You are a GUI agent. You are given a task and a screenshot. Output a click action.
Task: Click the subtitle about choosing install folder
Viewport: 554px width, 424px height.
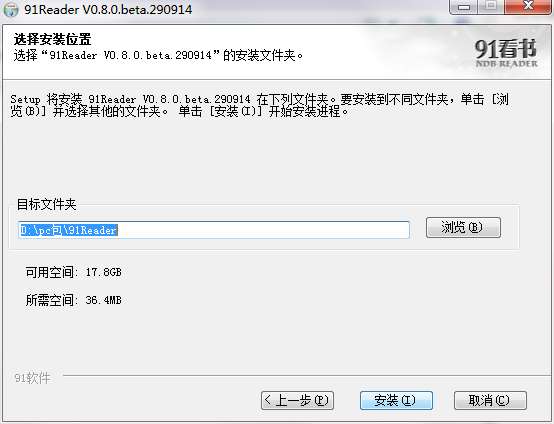click(158, 55)
